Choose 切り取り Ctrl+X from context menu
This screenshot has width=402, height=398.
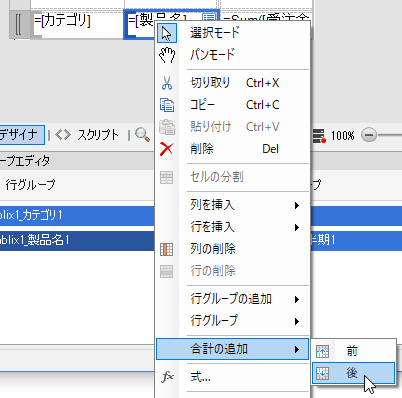point(233,83)
